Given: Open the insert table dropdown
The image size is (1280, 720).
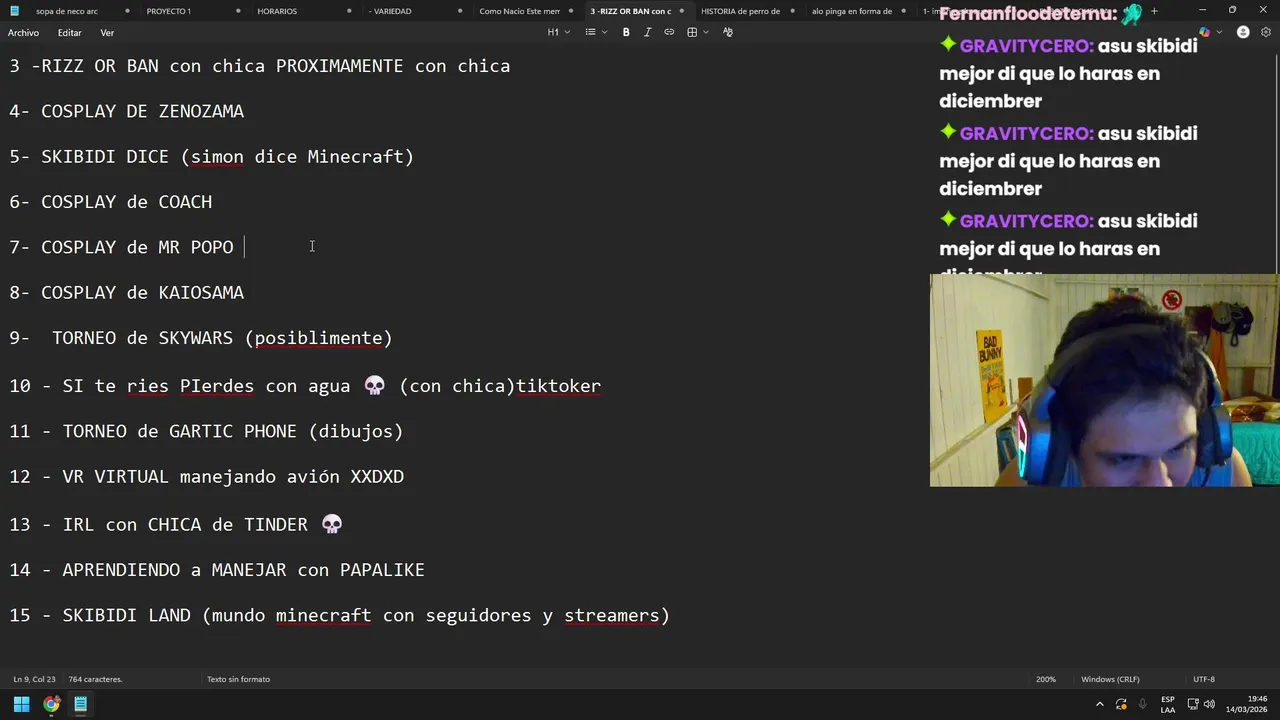Looking at the screenshot, I should coord(697,32).
